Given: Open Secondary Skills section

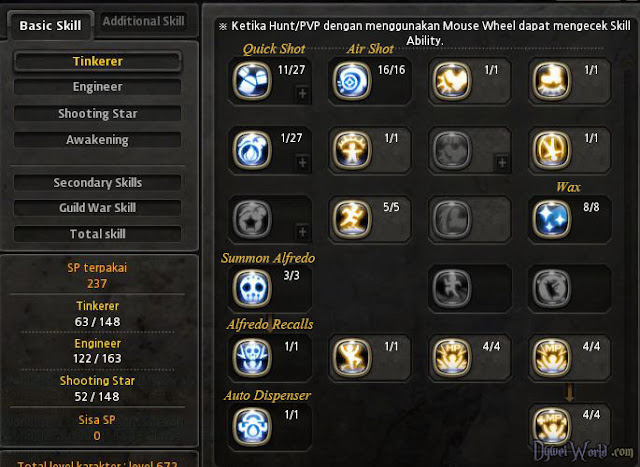Looking at the screenshot, I should click(98, 182).
